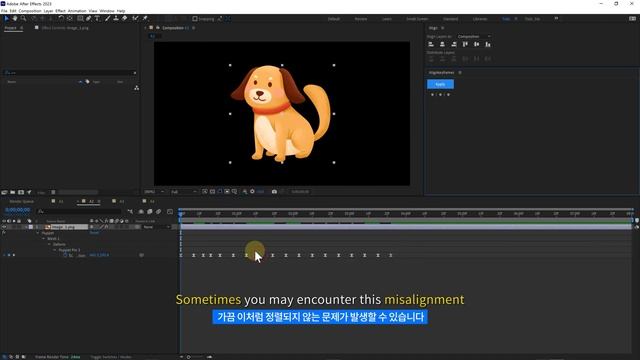640x360 pixels.
Task: Select the Type text tool
Action: click(x=97, y=18)
